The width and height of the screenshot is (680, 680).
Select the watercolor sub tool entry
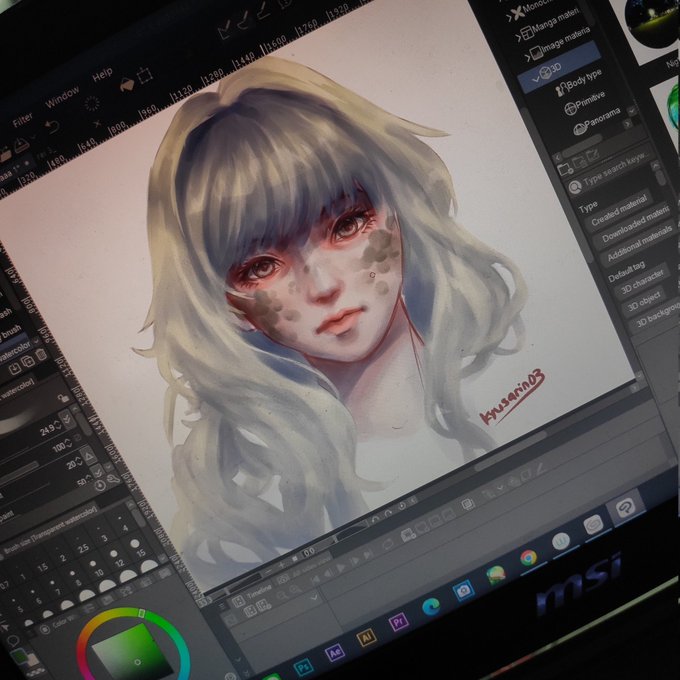click(x=15, y=352)
